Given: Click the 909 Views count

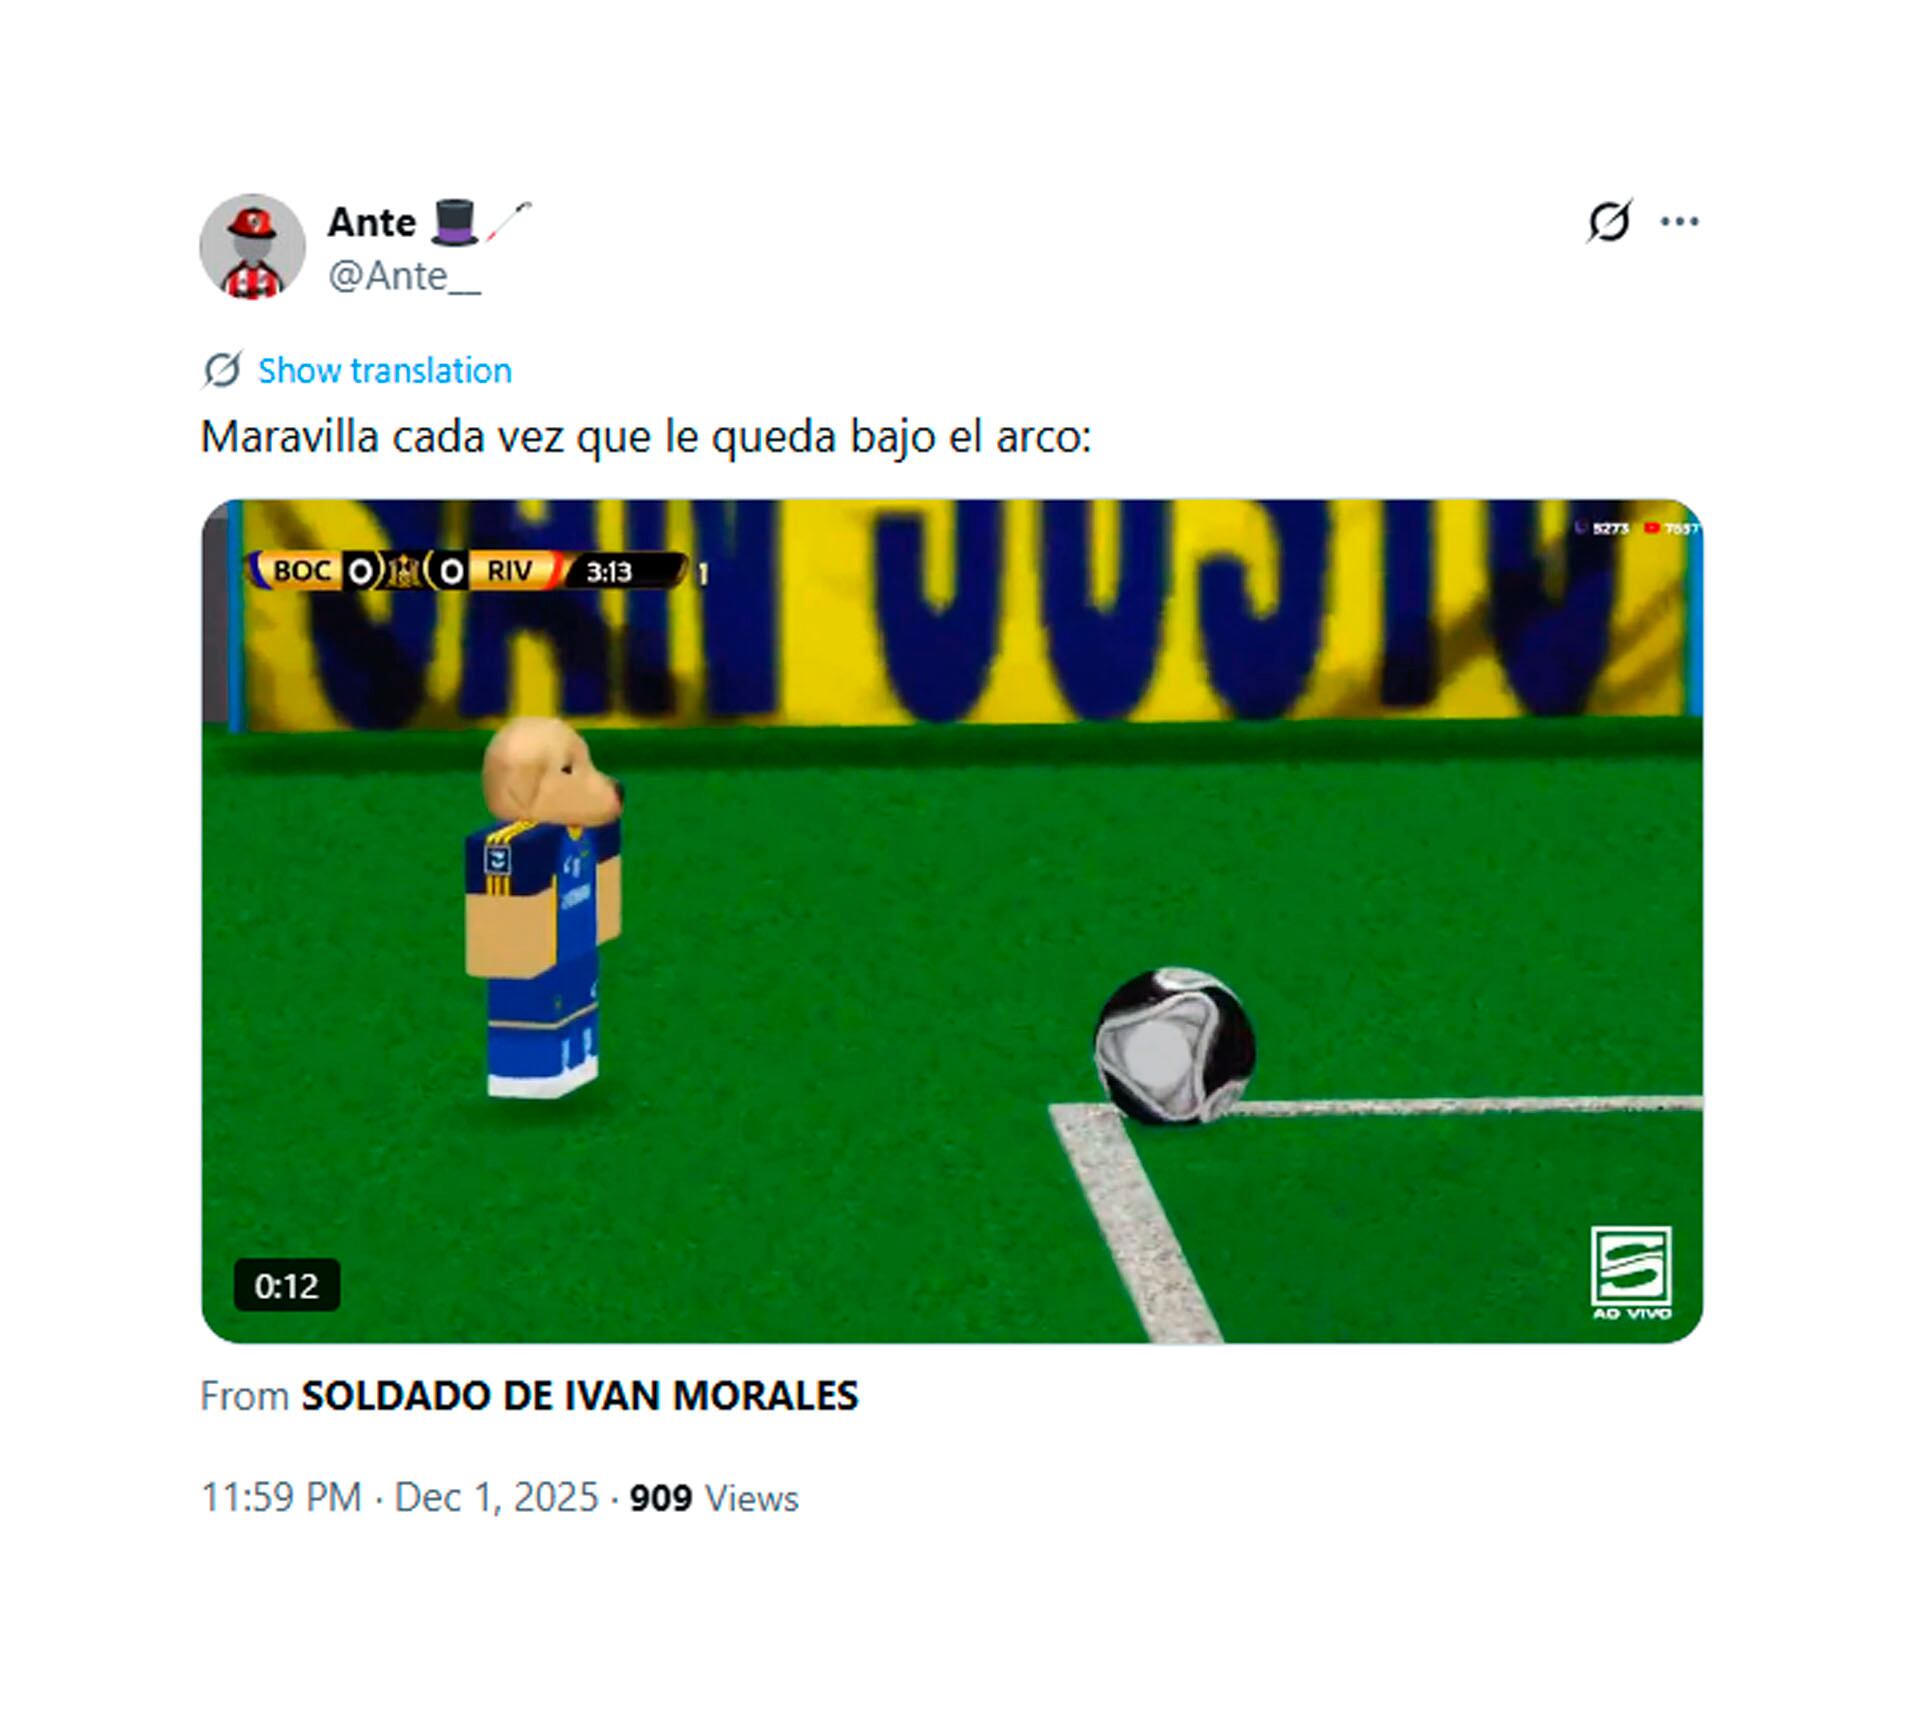Looking at the screenshot, I should [714, 1498].
